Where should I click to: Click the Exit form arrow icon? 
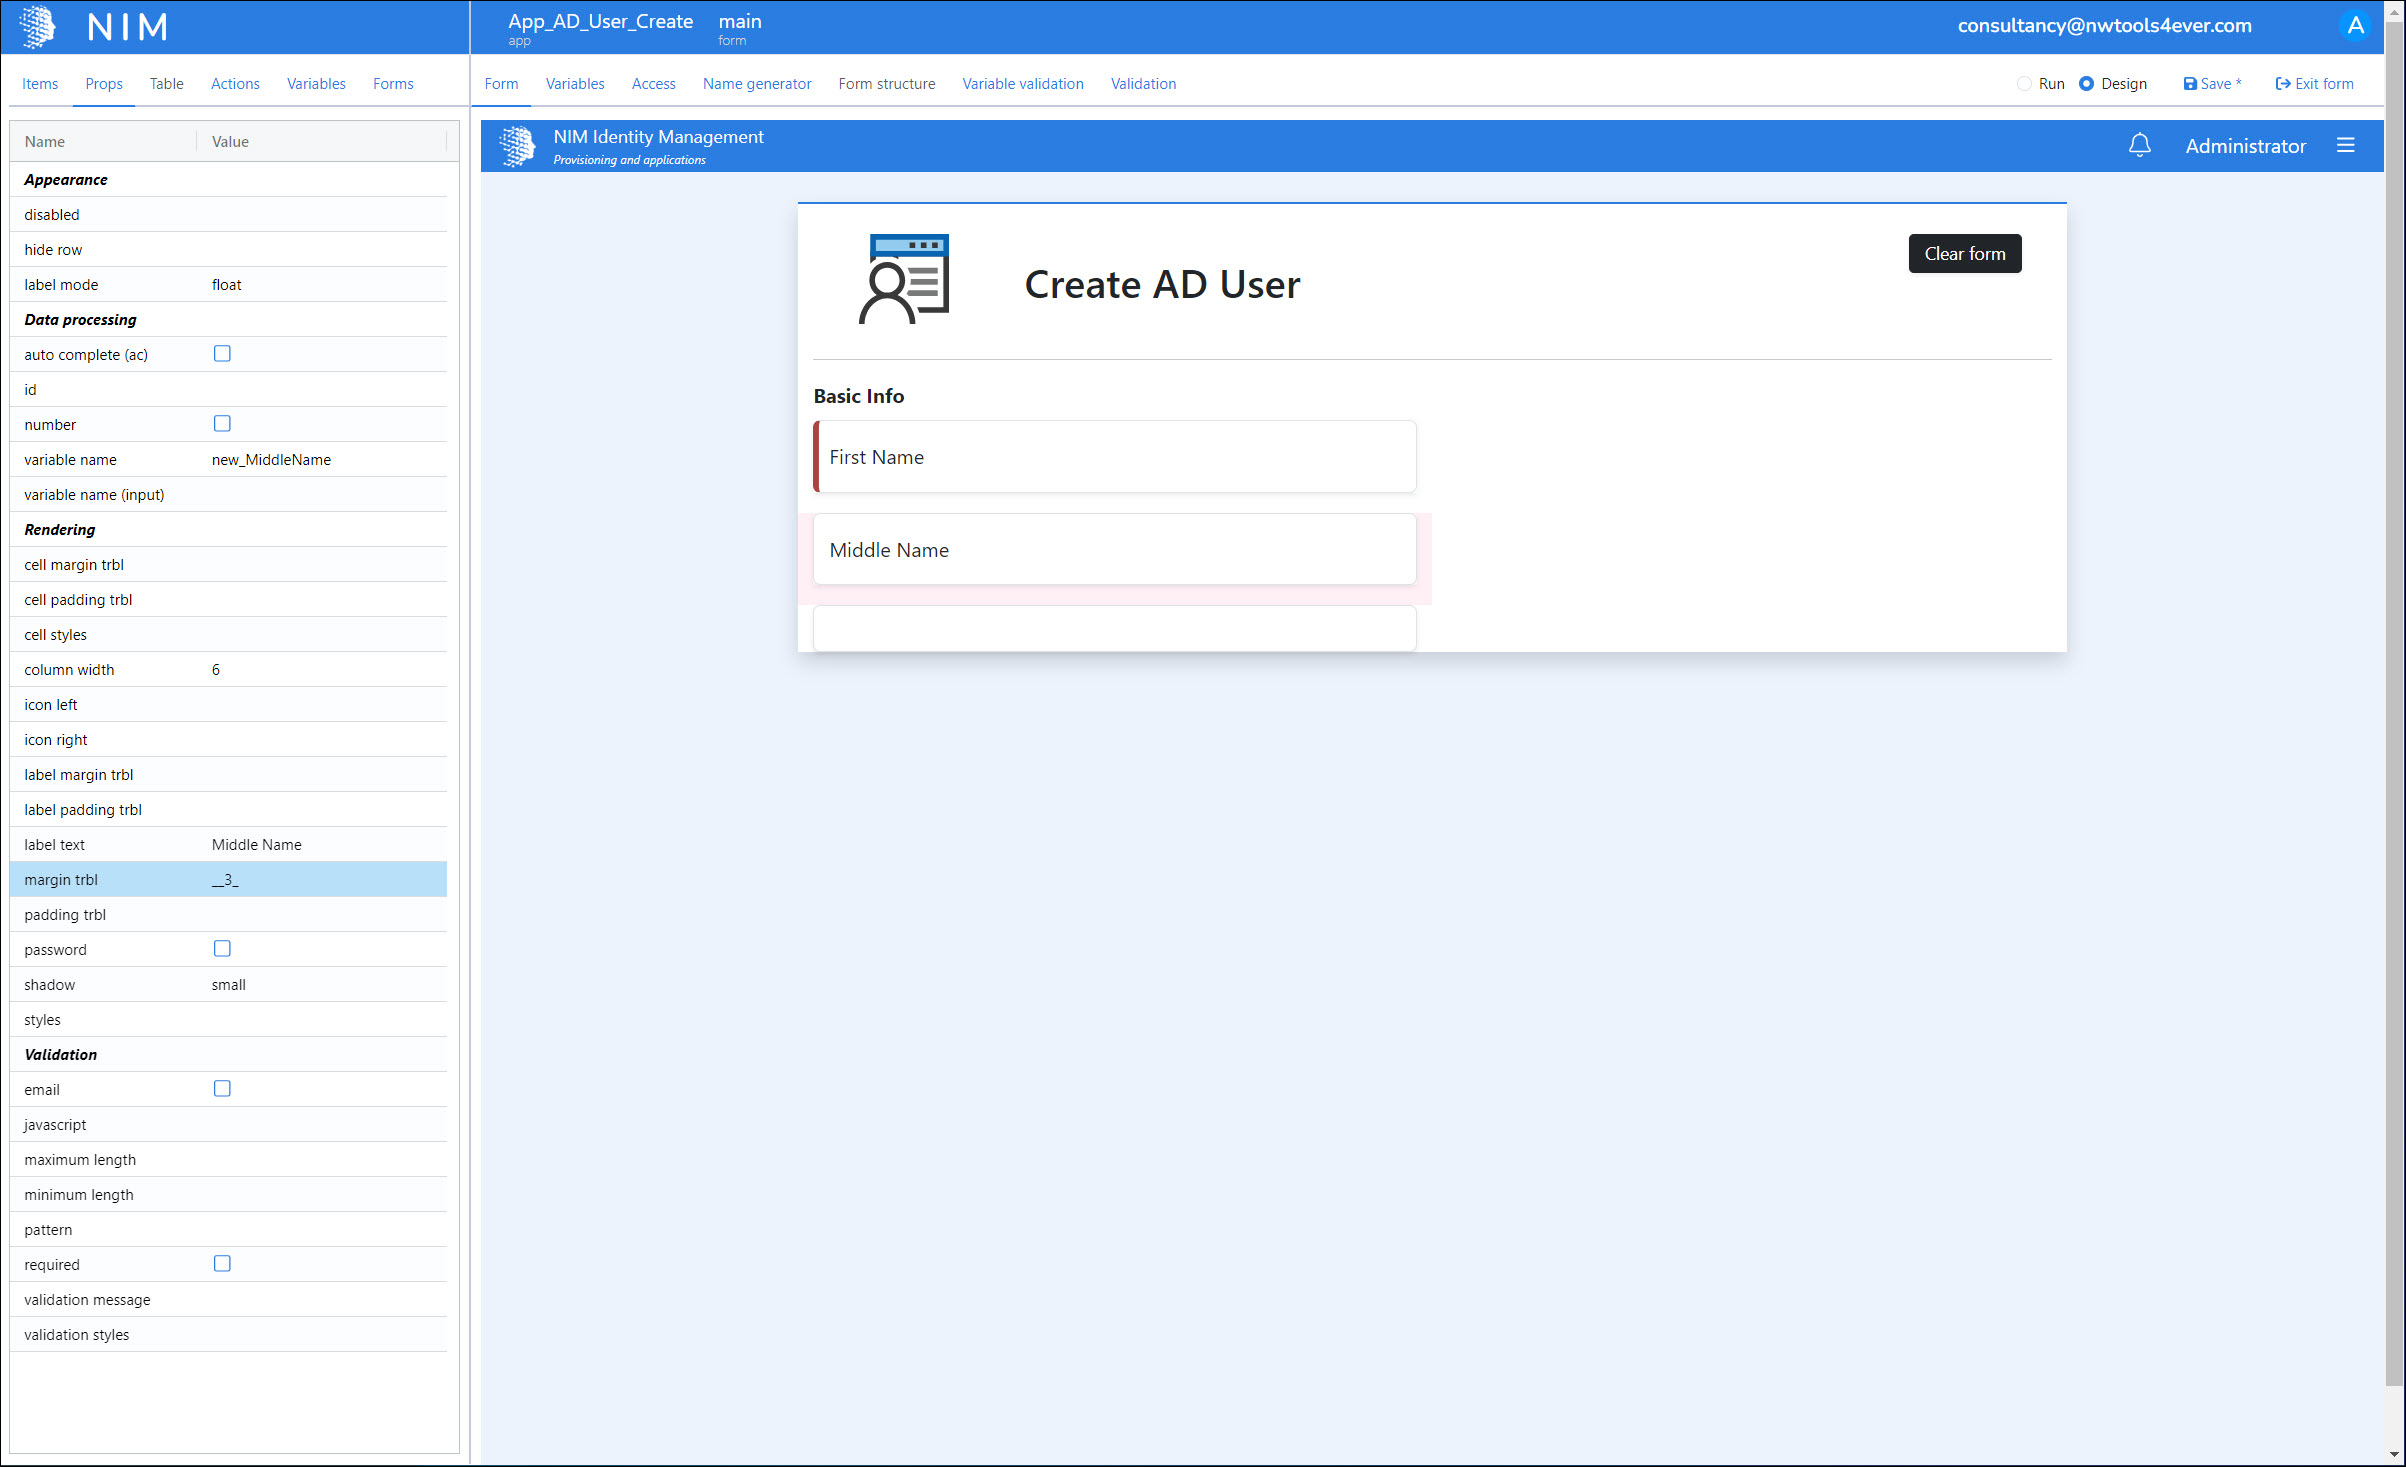tap(2282, 84)
